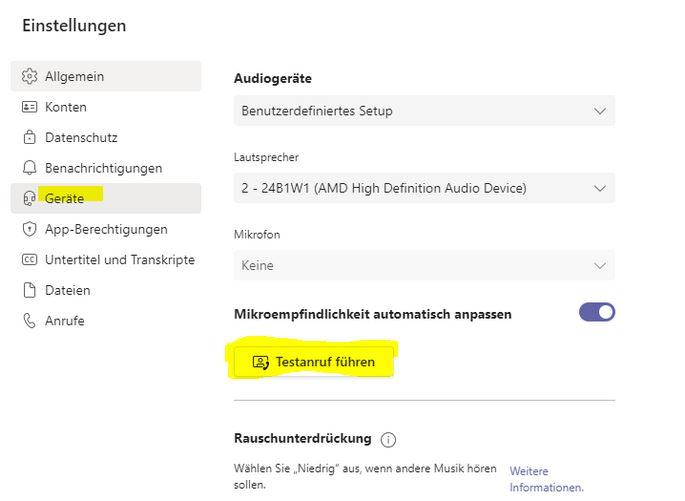Show Rauschunterdrückung info tooltip icon
This screenshot has width=685, height=501.
click(388, 439)
